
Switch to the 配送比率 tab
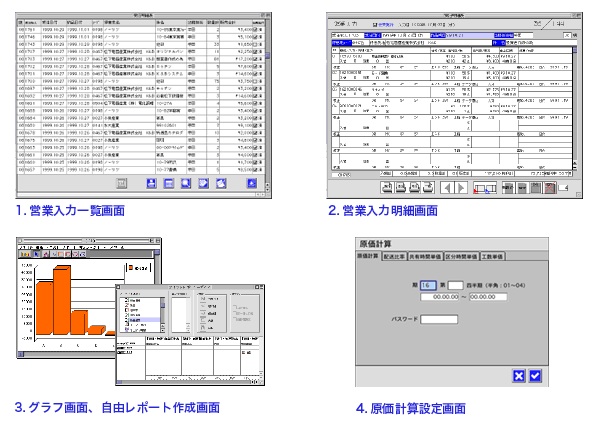pos(394,257)
